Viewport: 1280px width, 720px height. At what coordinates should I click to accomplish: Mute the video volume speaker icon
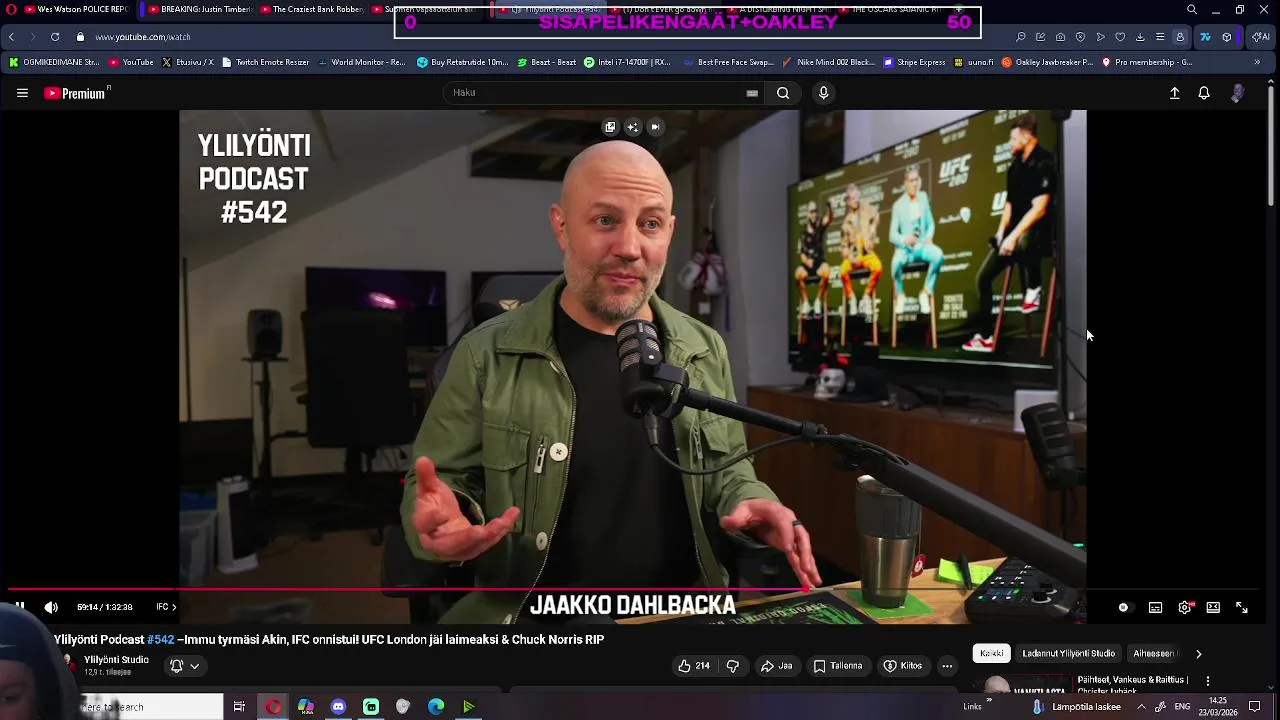pos(51,607)
